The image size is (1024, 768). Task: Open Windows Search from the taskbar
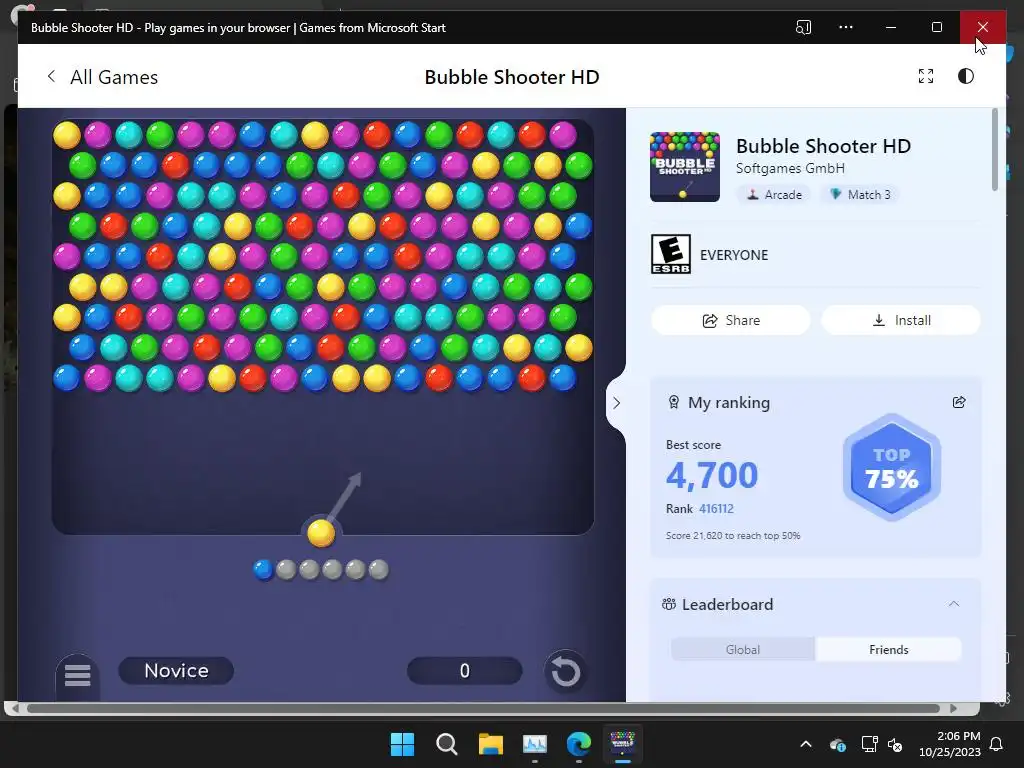pyautogui.click(x=447, y=744)
